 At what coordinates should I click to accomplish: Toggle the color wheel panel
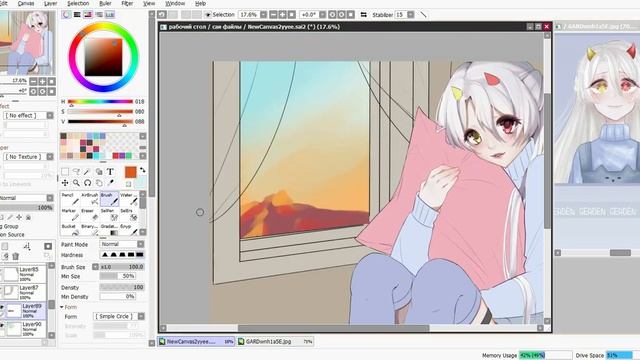pyautogui.click(x=66, y=15)
